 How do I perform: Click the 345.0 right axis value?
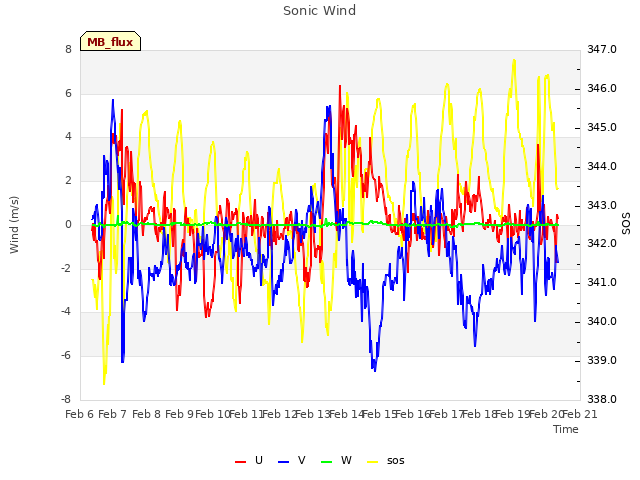602,127
